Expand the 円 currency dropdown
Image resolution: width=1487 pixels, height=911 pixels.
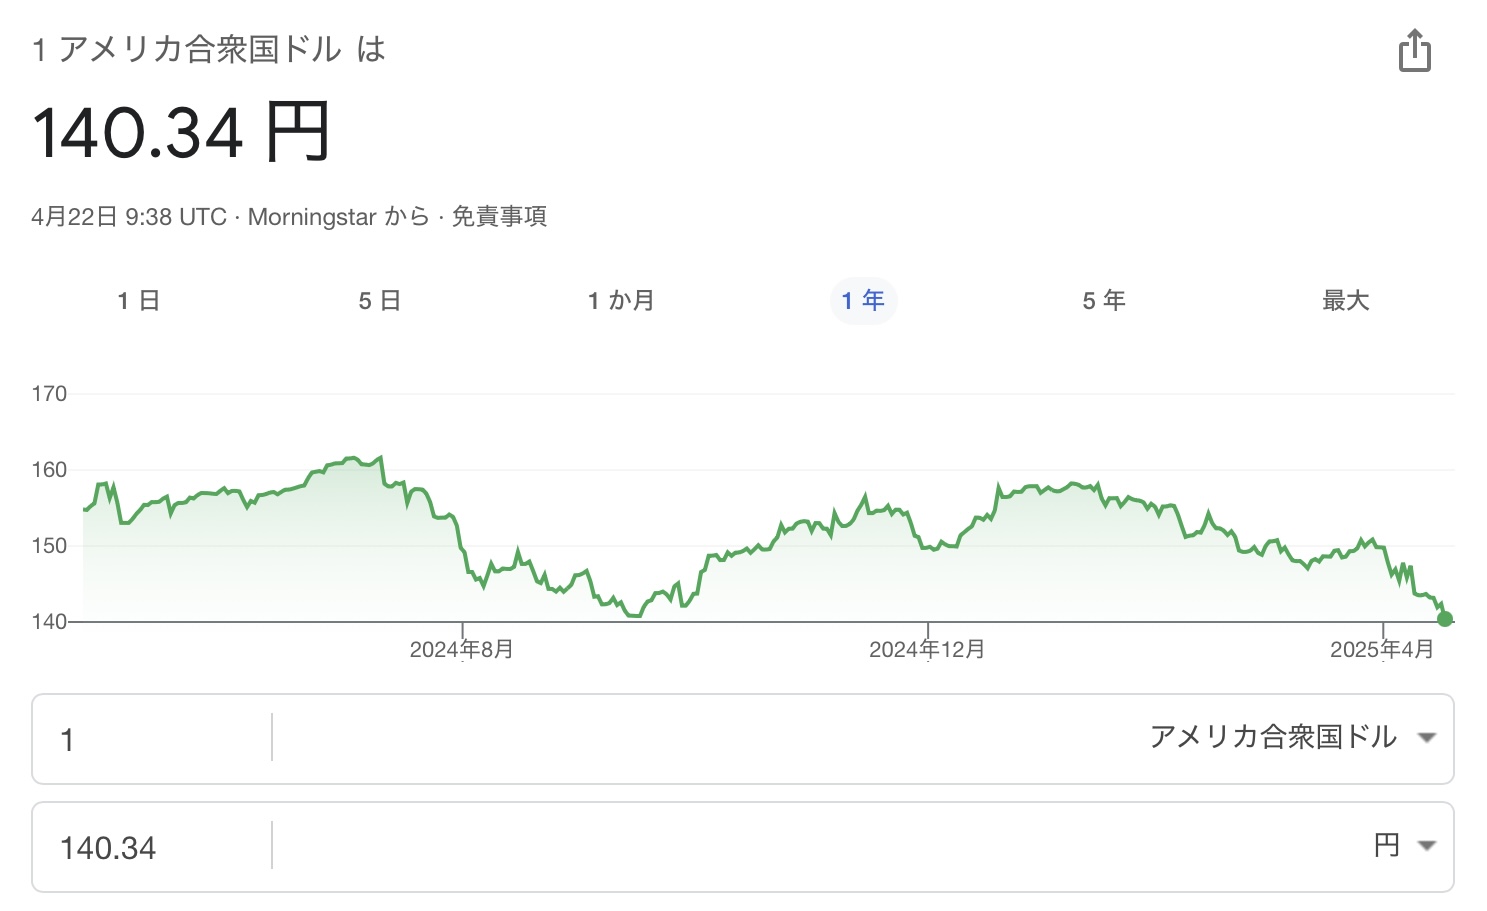click(x=1404, y=846)
